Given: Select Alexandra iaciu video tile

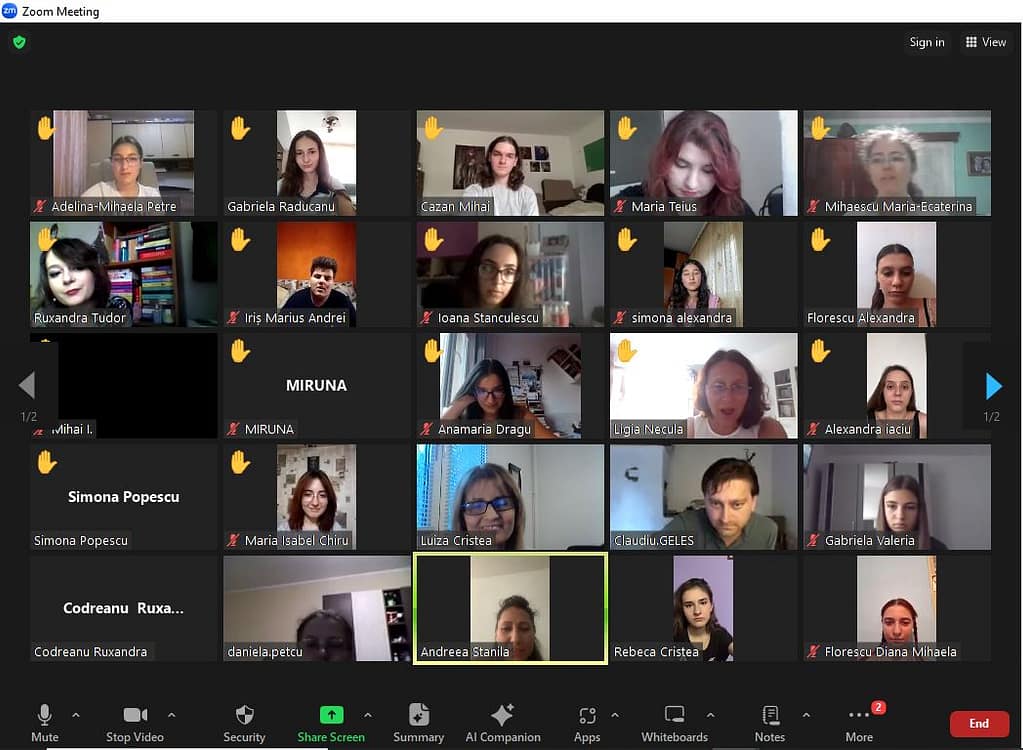Looking at the screenshot, I should (x=897, y=385).
